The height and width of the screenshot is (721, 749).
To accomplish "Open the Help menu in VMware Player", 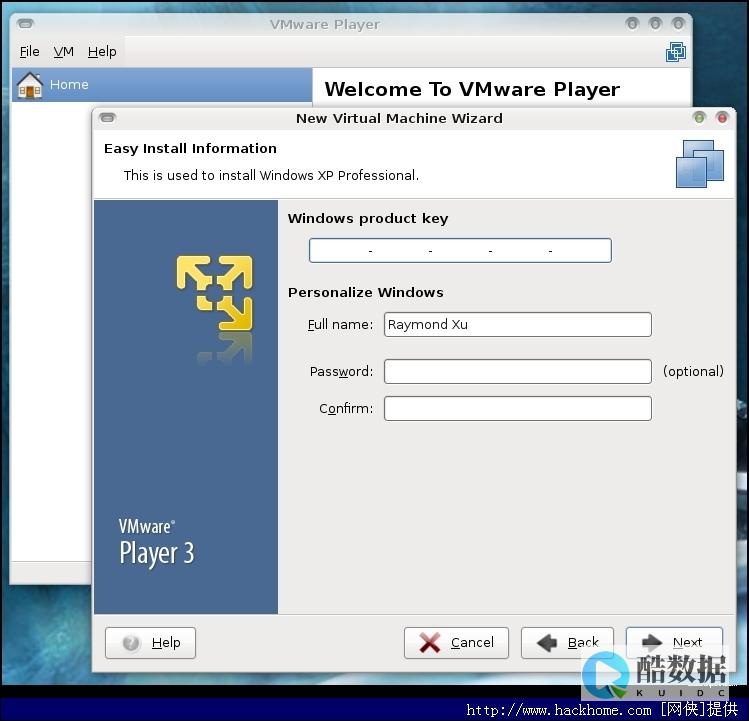I will pos(102,51).
